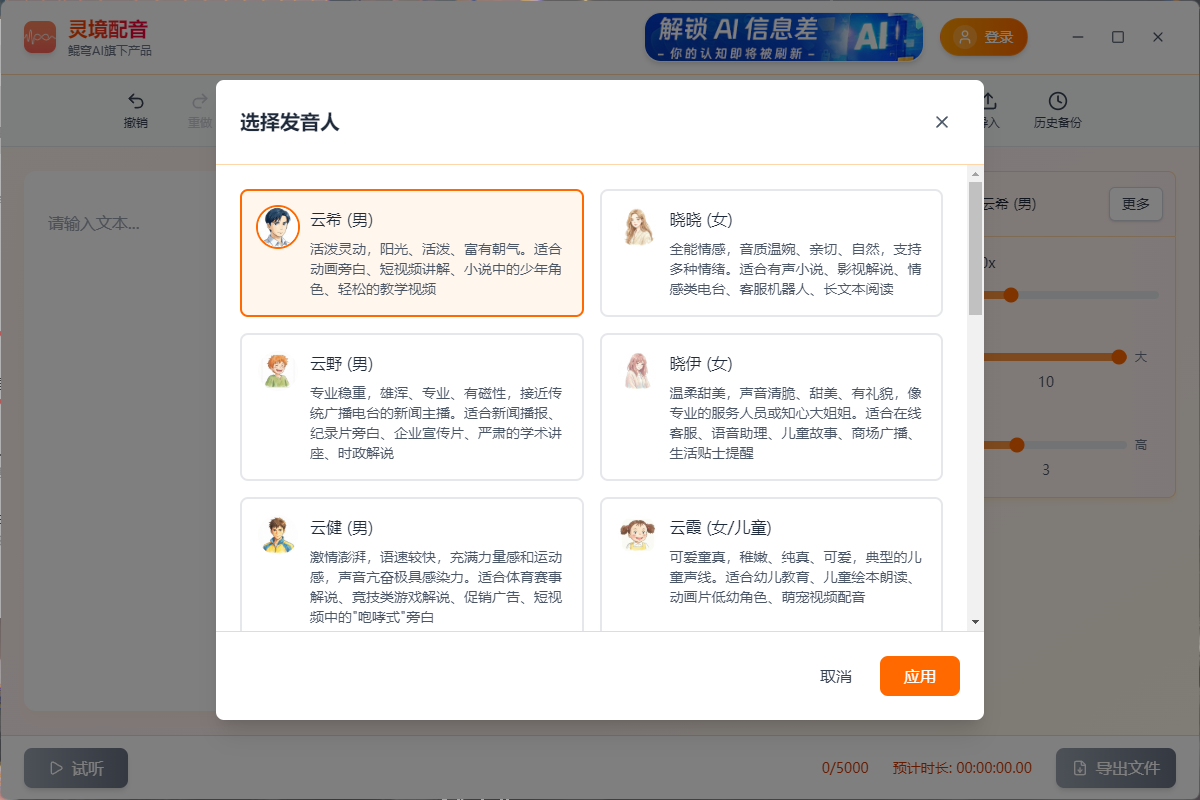Select the 晓晓 female voice
This screenshot has height=800, width=1200.
[770, 252]
